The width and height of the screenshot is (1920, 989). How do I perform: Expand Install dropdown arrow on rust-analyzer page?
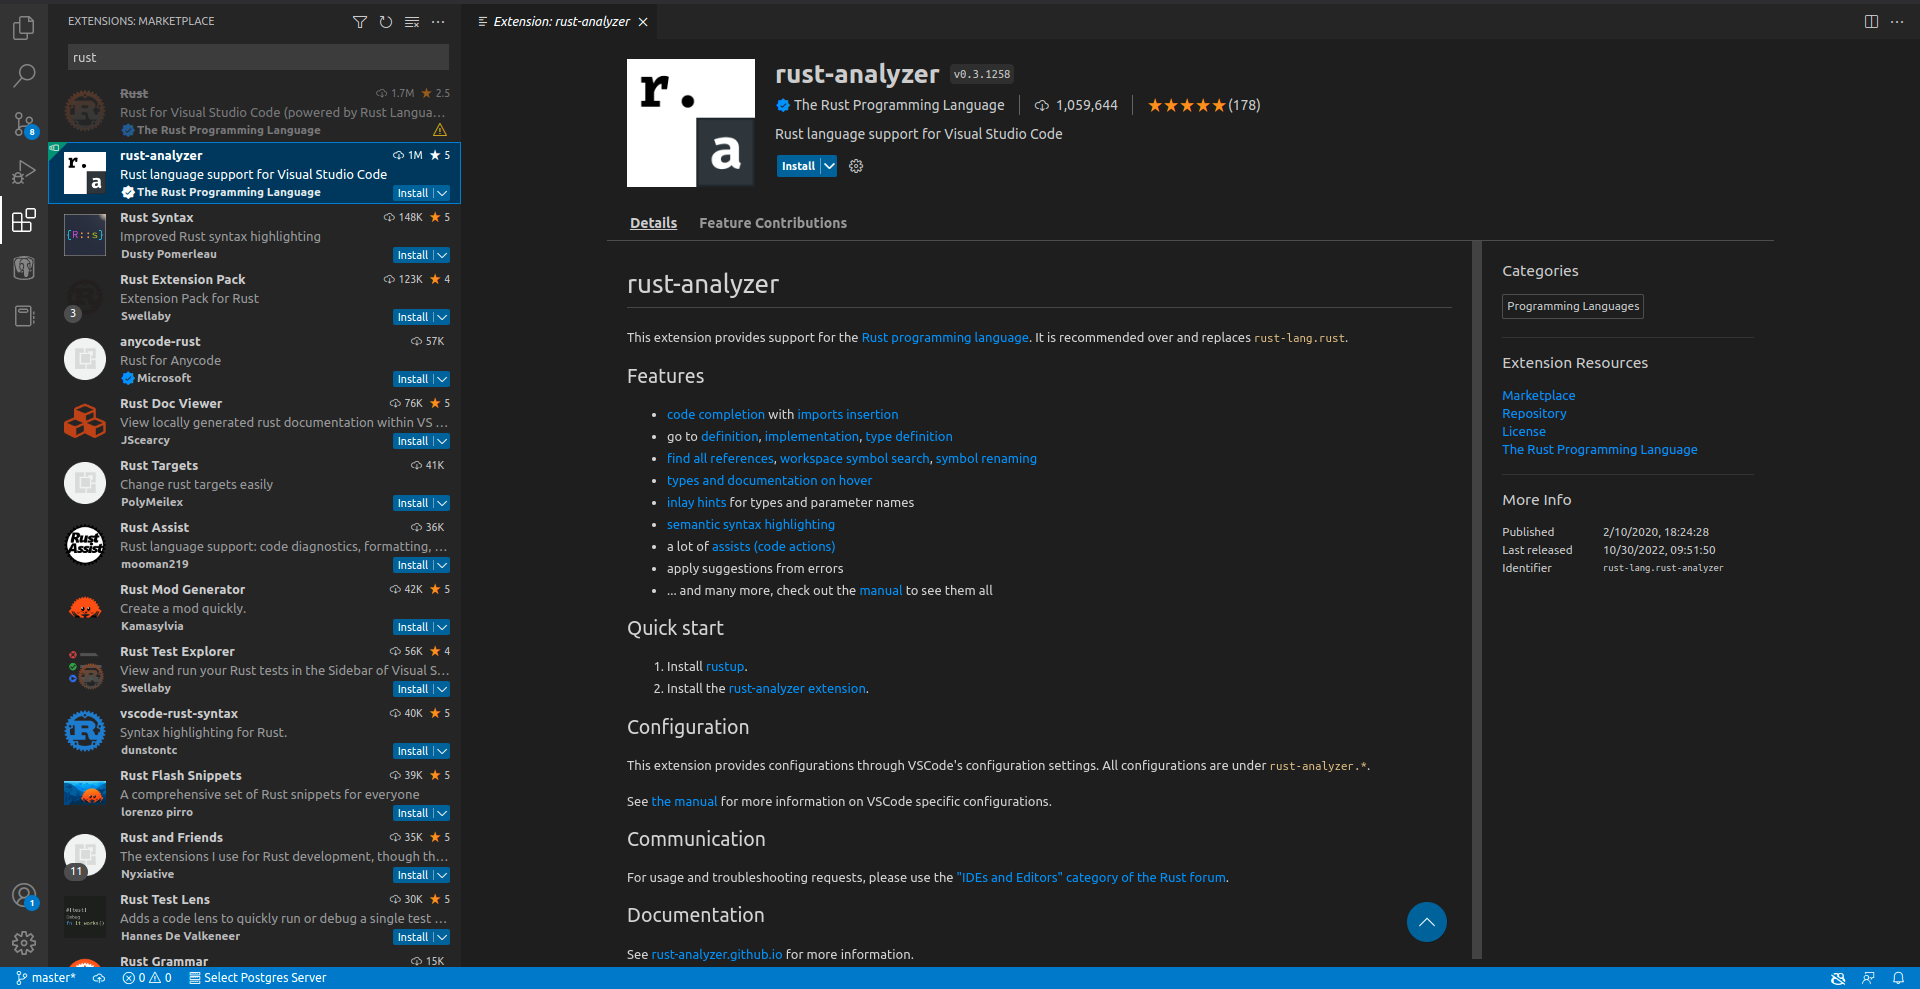pyautogui.click(x=829, y=166)
